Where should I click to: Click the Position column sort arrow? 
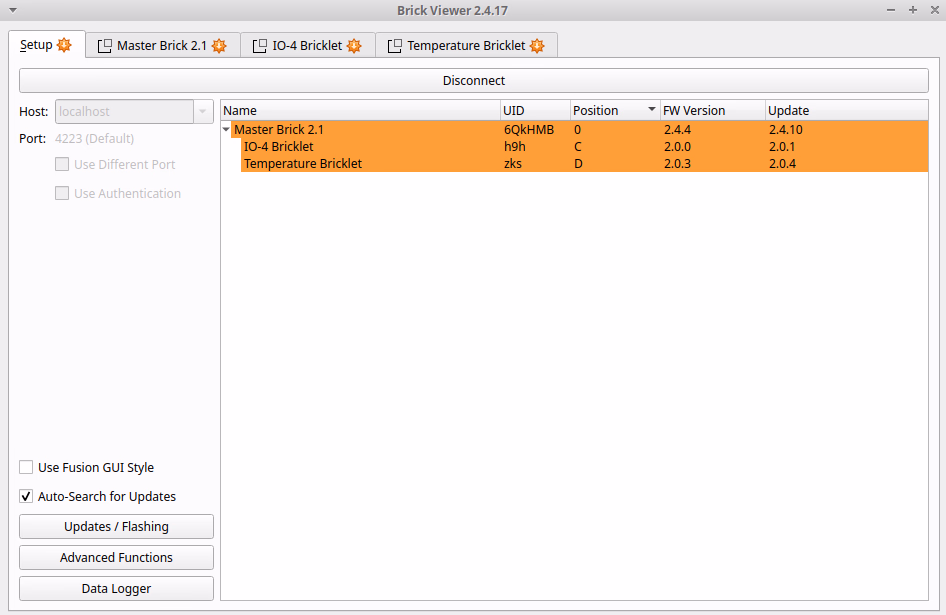pyautogui.click(x=652, y=110)
